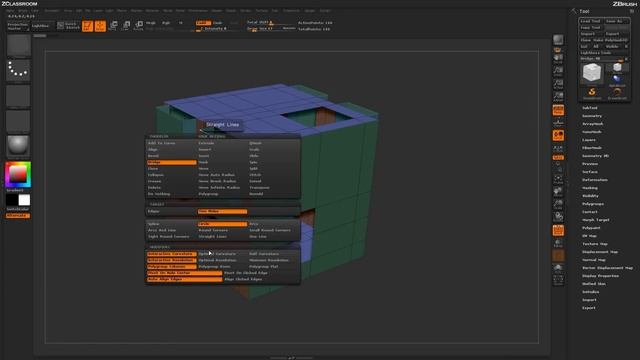The image size is (640, 360).
Task: Choose the Bridge edge action in ZModeler popup
Action: pos(171,162)
